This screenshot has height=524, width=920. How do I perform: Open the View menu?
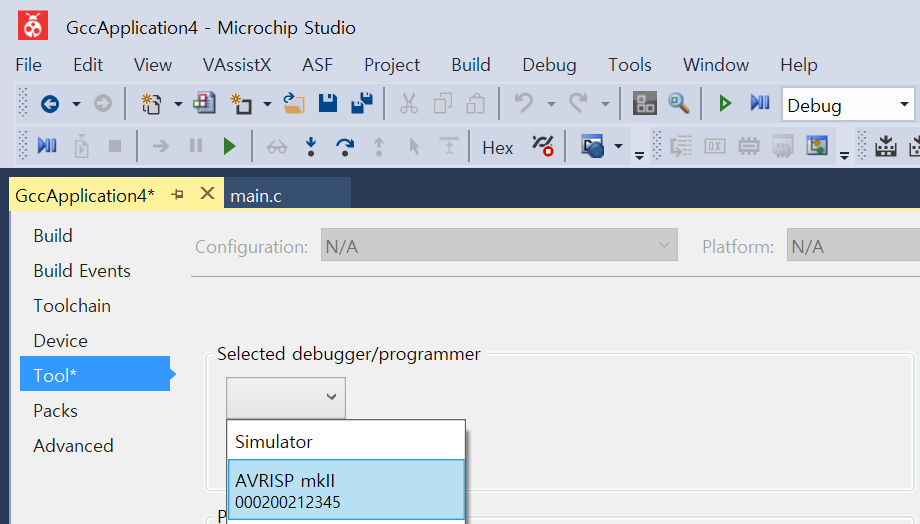coord(153,65)
